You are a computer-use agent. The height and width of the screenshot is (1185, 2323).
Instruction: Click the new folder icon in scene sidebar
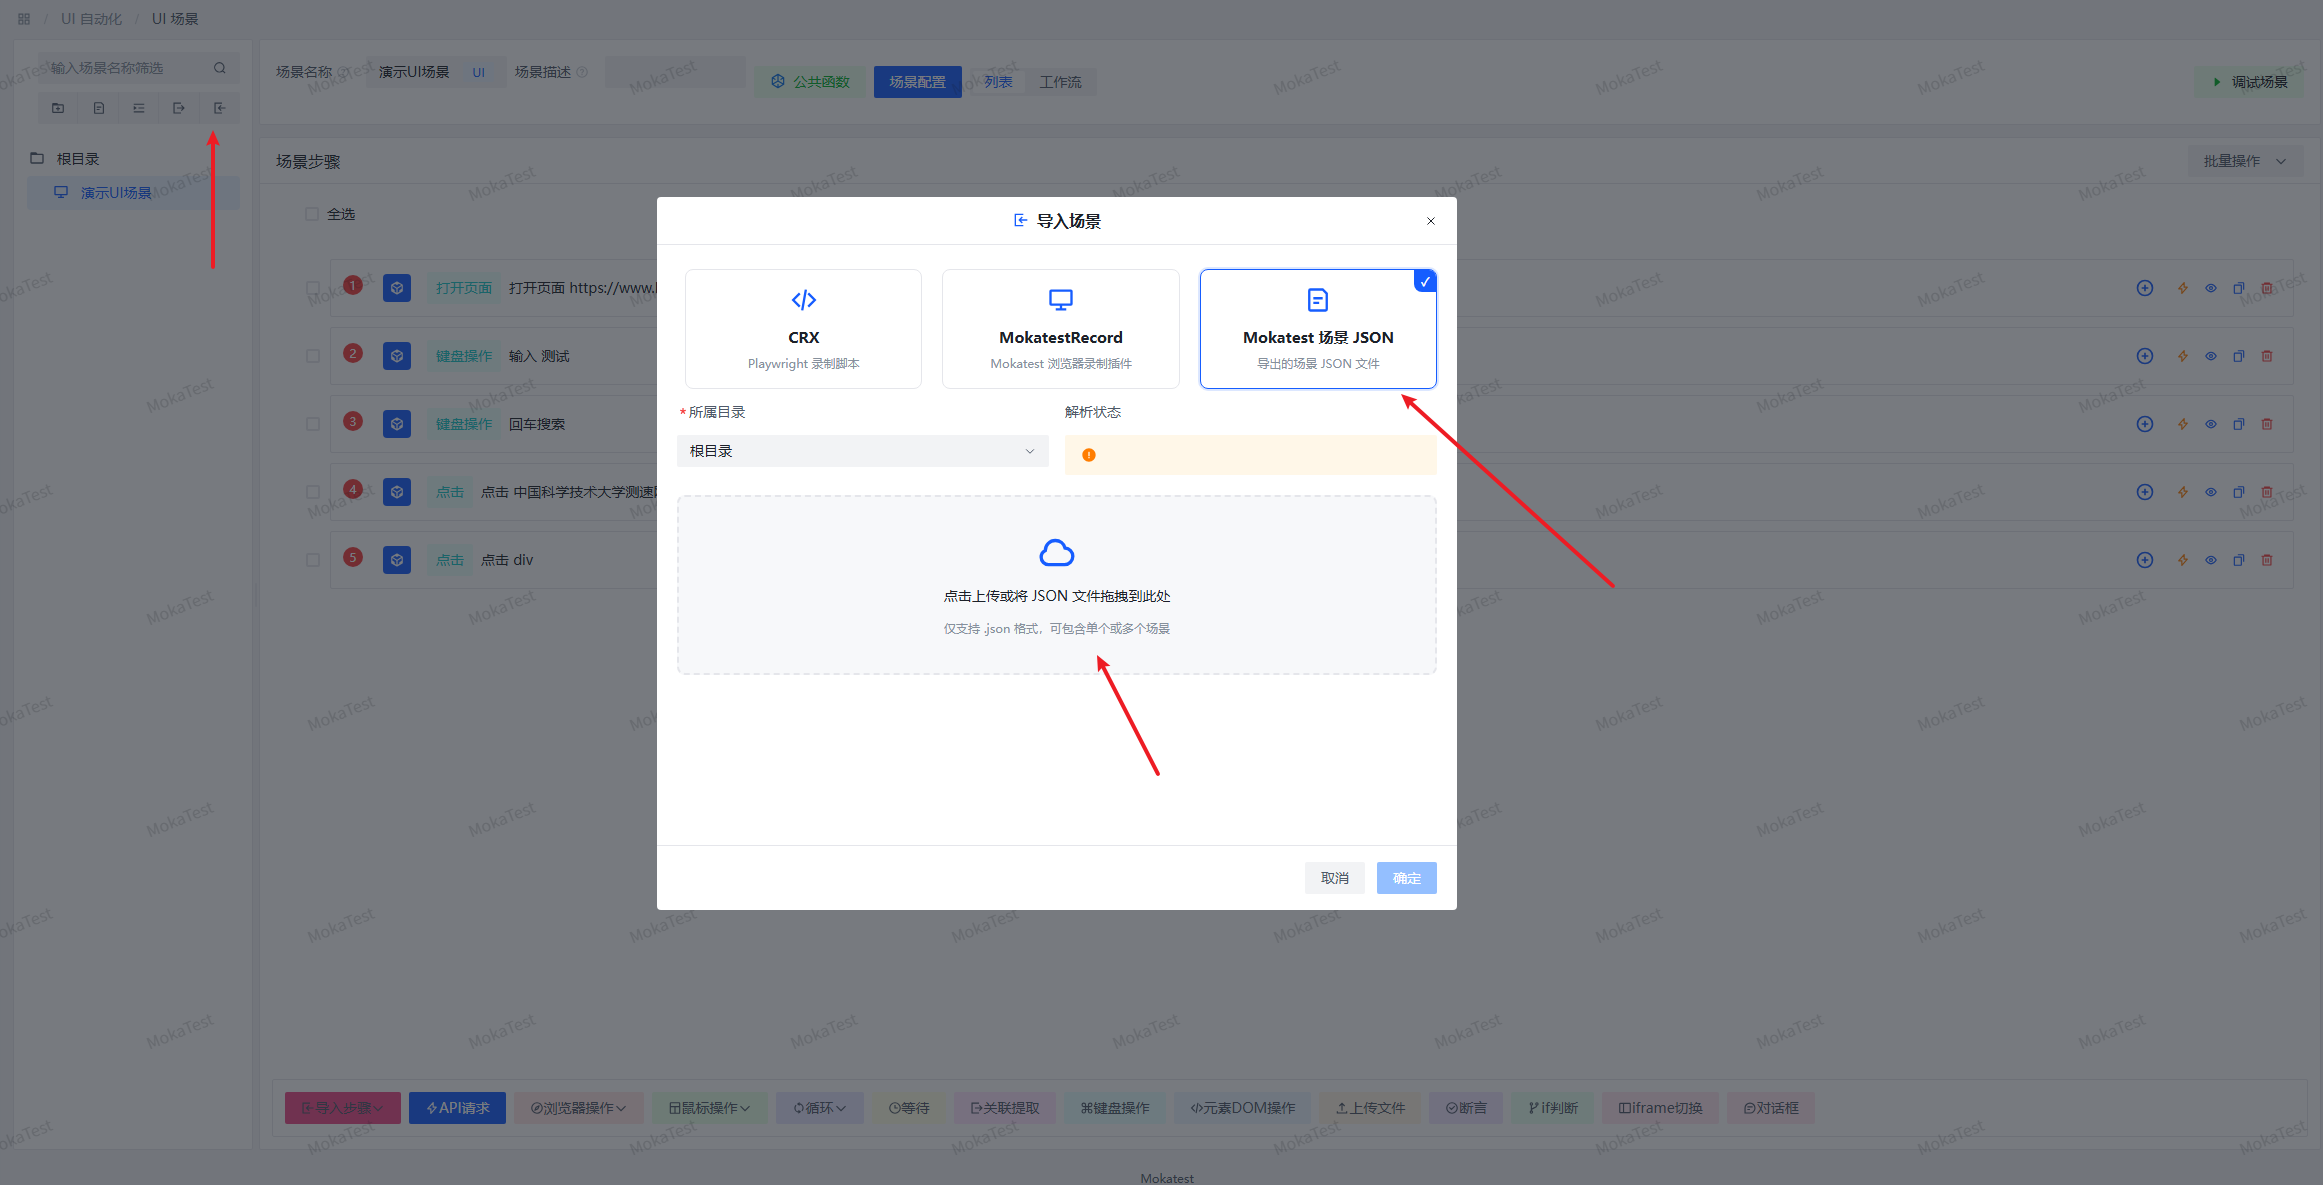coord(58,108)
